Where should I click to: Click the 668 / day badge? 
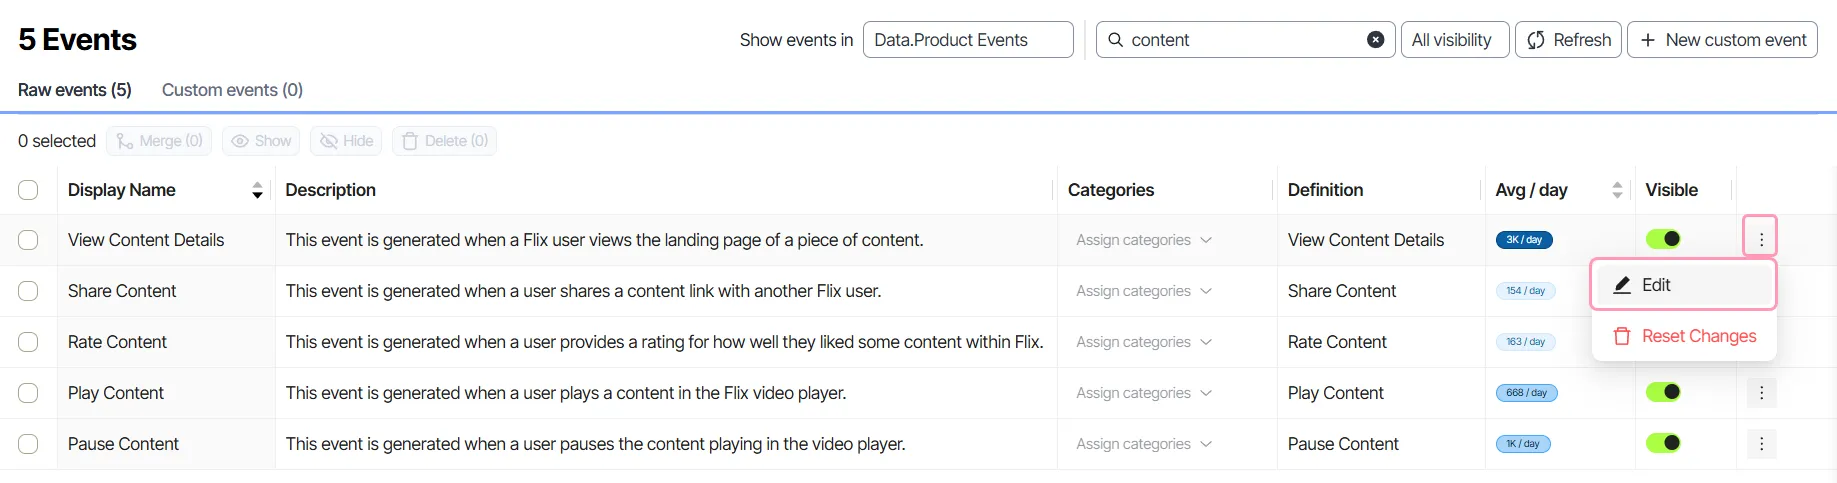pyautogui.click(x=1527, y=393)
